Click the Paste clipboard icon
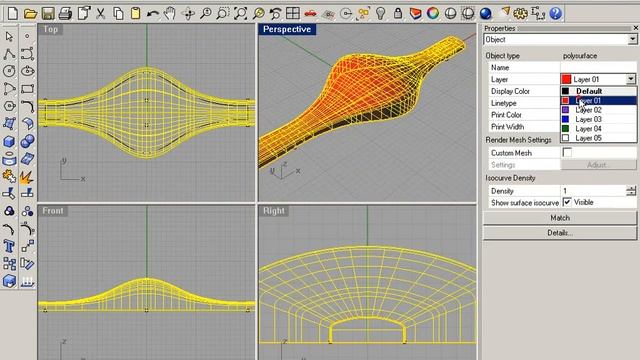 coord(136,14)
